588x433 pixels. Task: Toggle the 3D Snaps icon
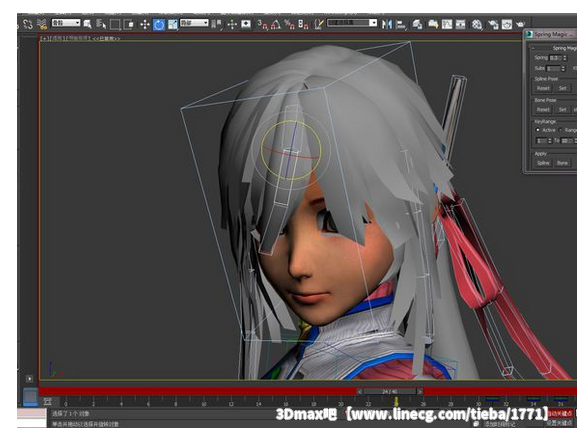click(262, 25)
